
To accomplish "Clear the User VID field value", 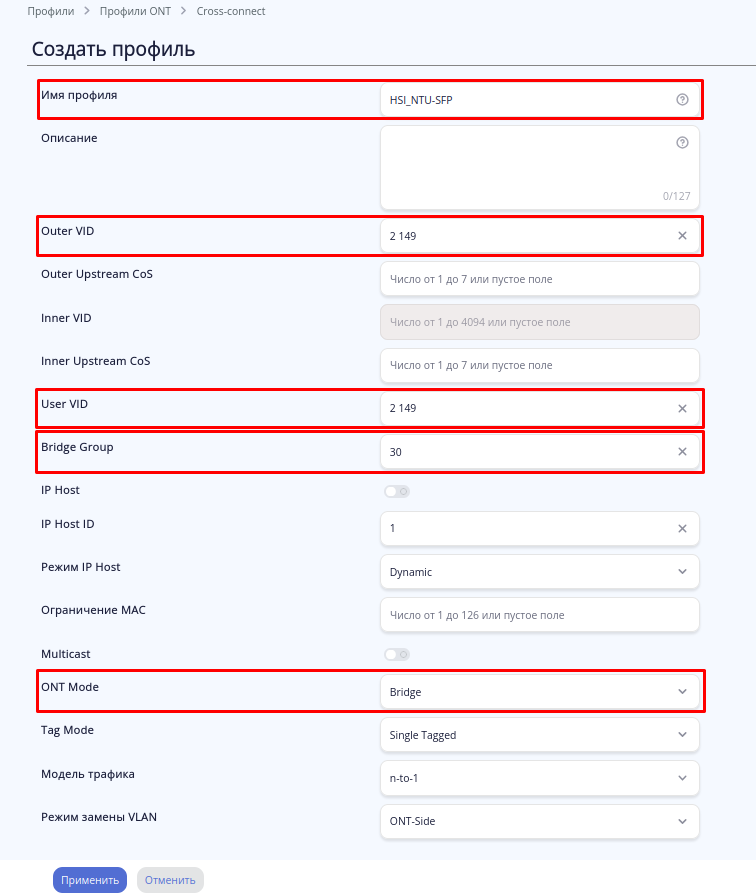I will 682,409.
